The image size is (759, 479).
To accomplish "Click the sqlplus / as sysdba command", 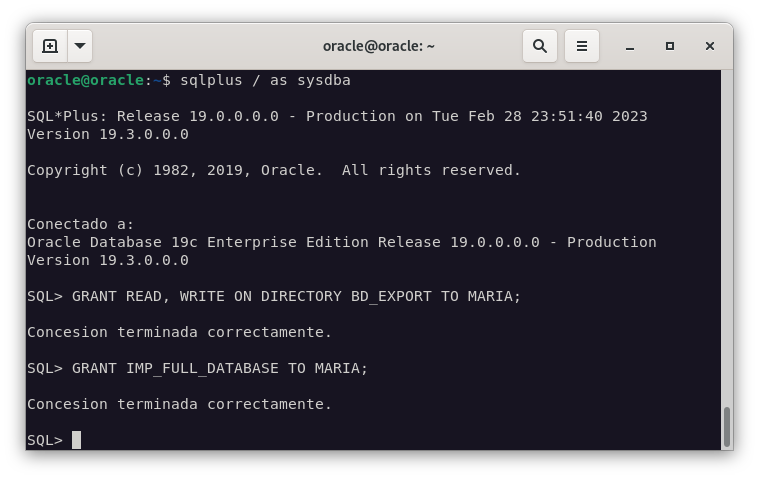I will tap(265, 80).
